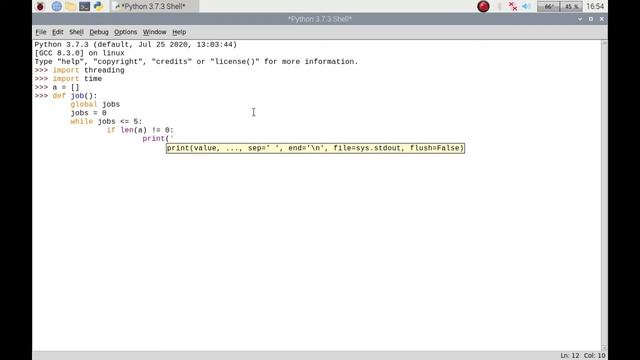Viewport: 640px width, 360px height.
Task: Open the Edit menu
Action: (x=58, y=32)
